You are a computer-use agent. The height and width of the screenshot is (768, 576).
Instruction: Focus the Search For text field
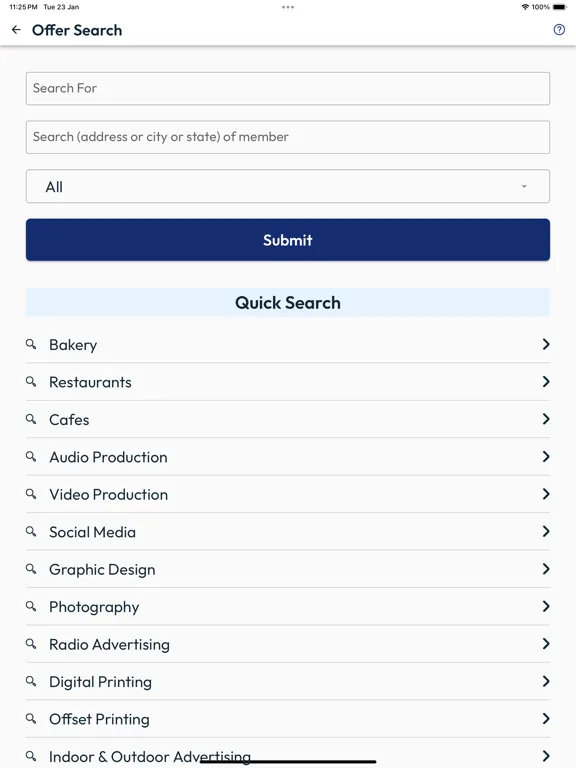coord(288,89)
